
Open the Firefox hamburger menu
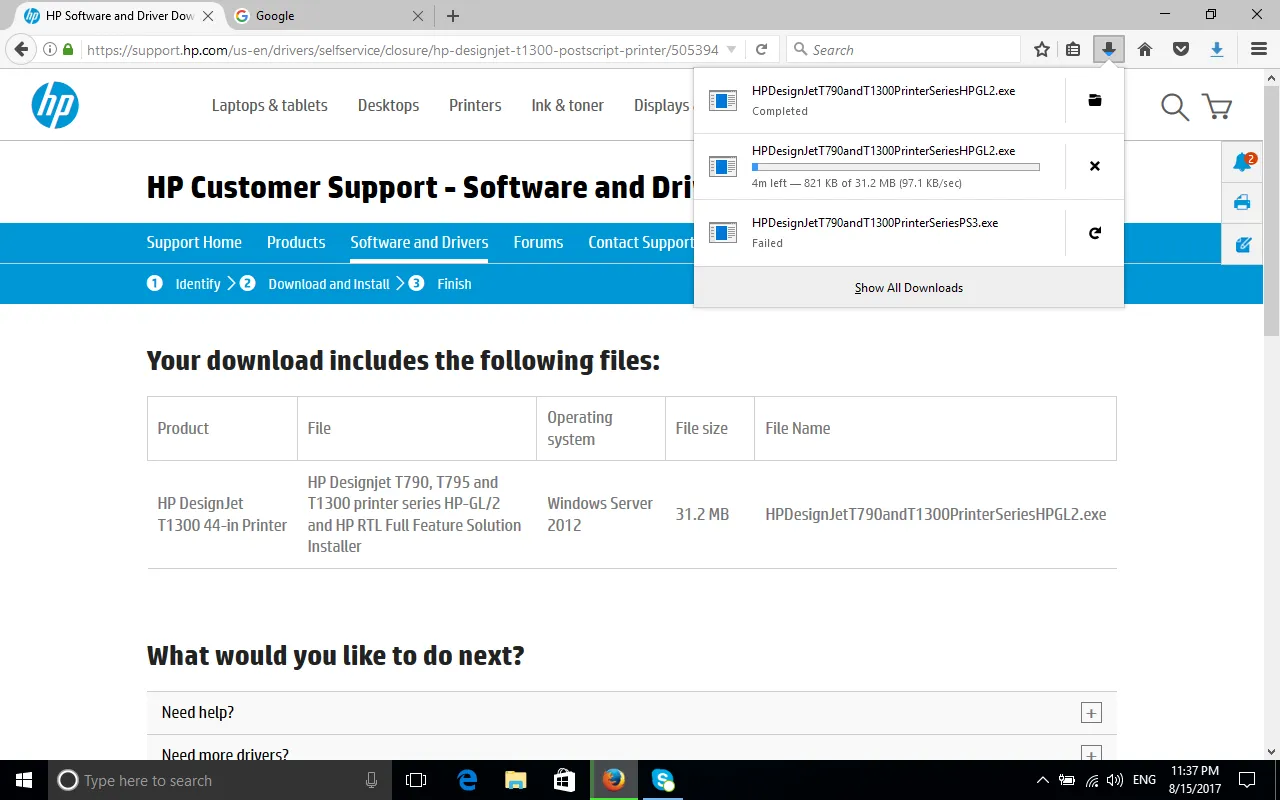(x=1259, y=49)
